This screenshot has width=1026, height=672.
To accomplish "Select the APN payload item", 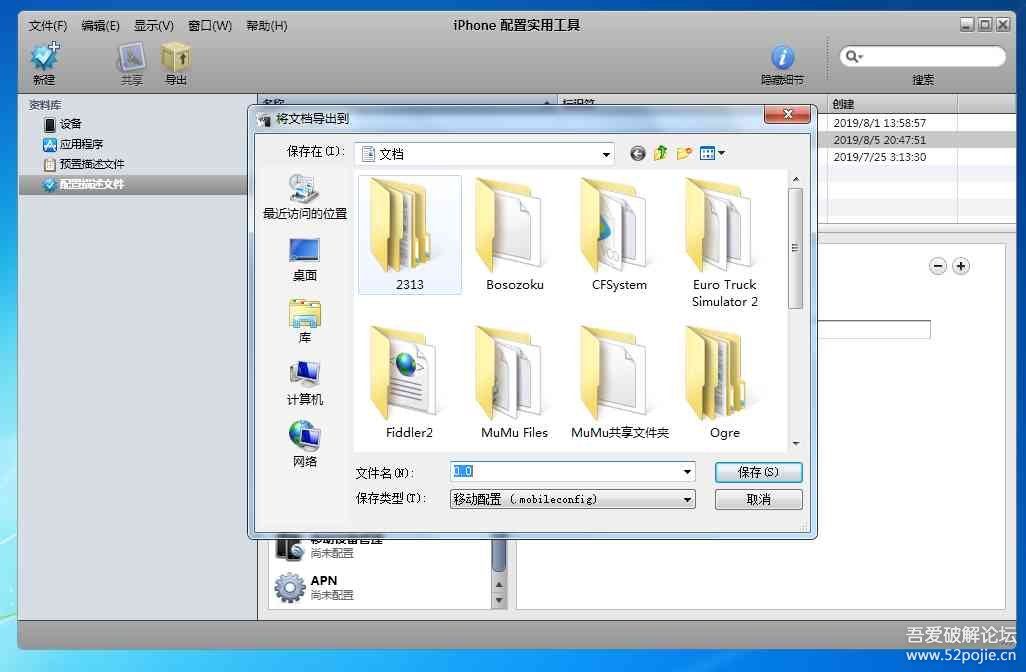I will pyautogui.click(x=380, y=587).
